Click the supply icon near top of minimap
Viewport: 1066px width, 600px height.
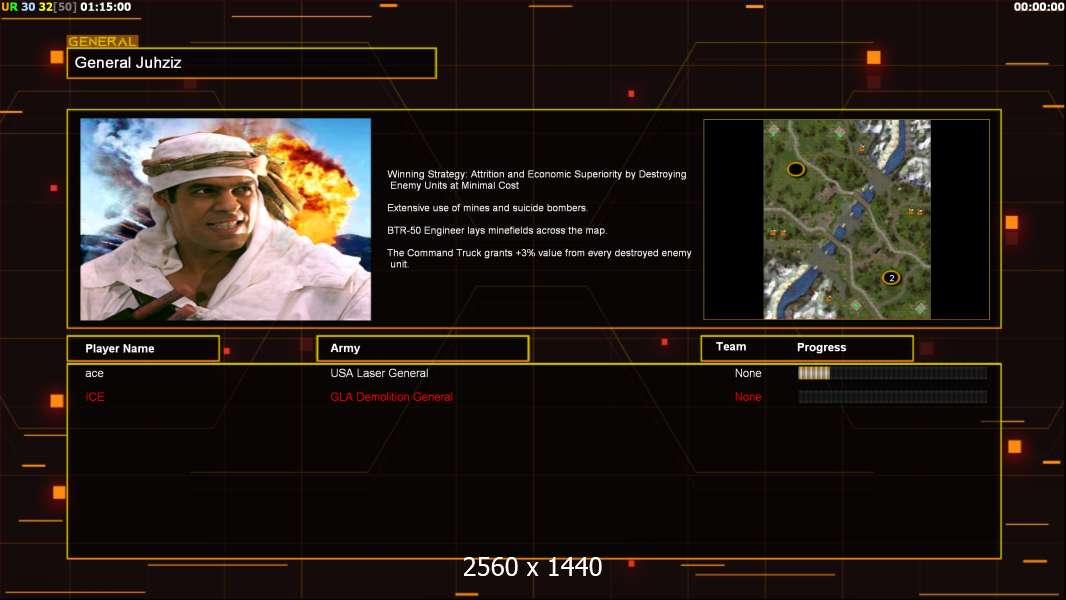point(861,149)
